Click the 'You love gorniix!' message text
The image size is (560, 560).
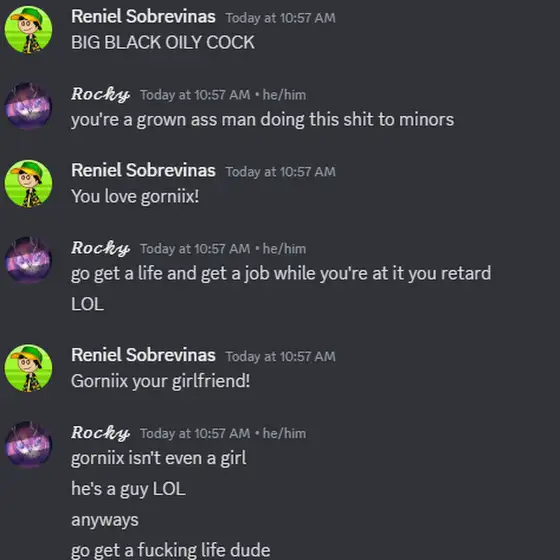click(135, 196)
